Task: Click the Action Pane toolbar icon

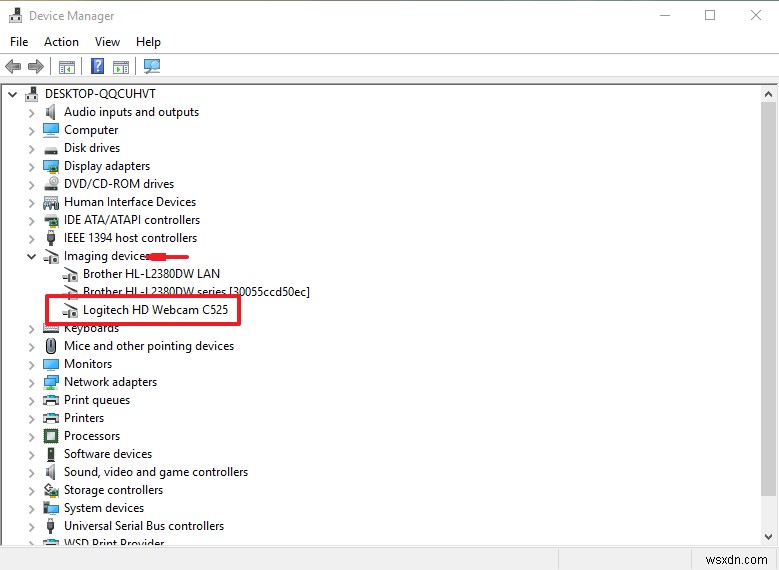Action: [121, 66]
